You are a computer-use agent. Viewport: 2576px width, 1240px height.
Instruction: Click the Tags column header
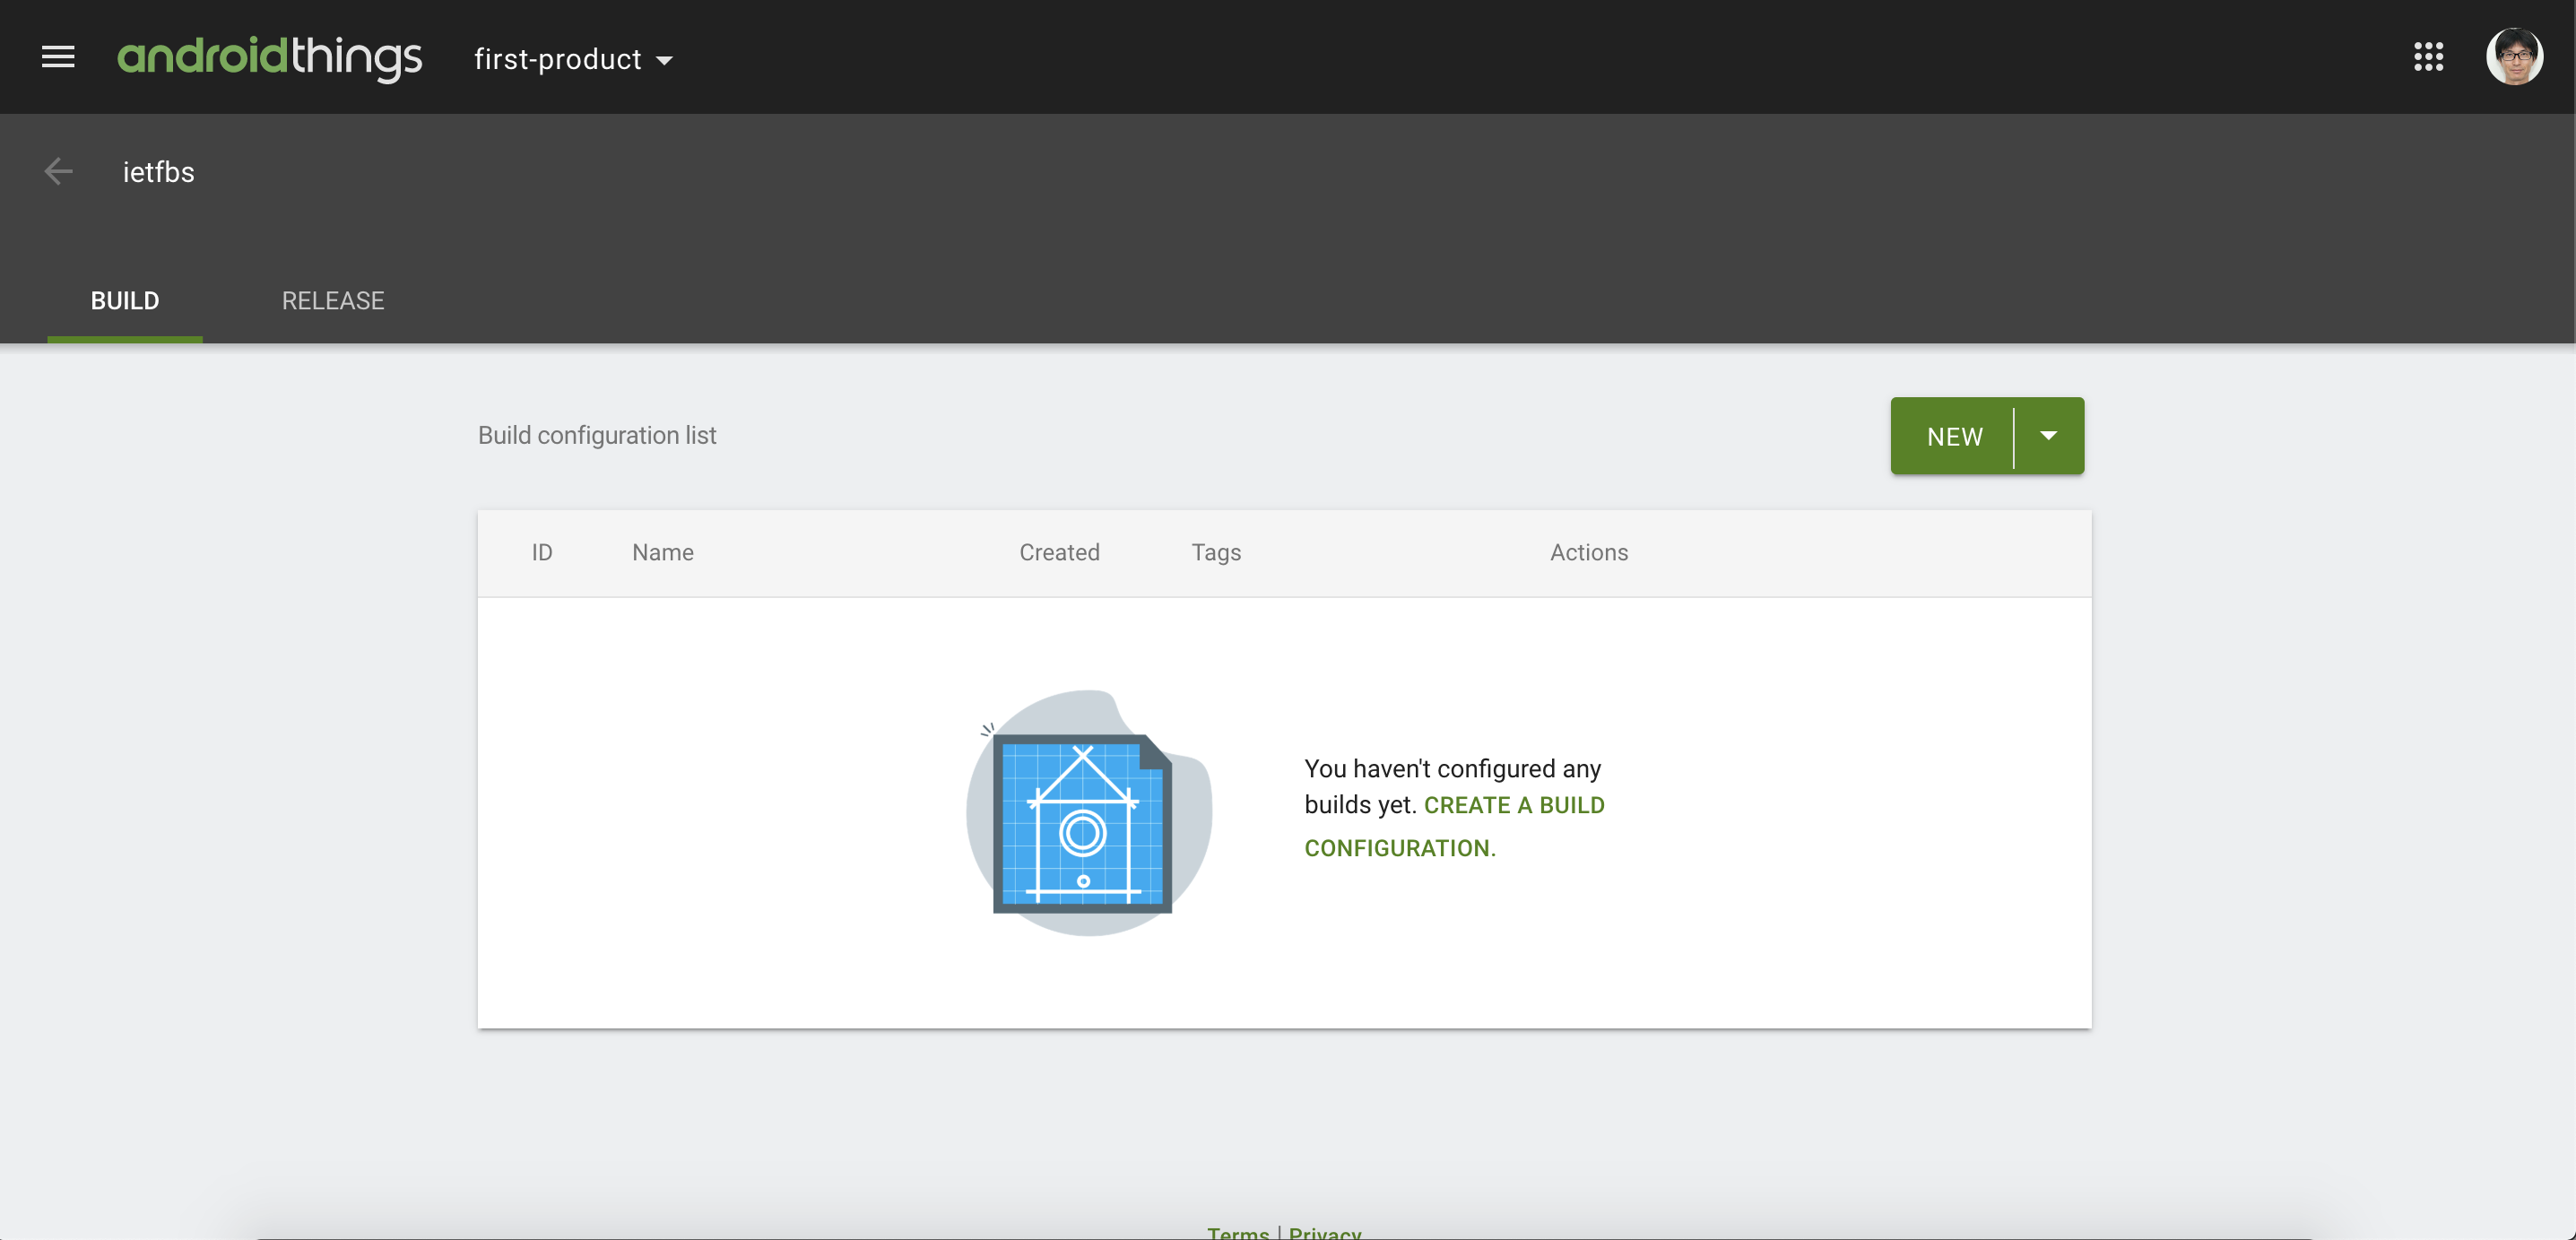[x=1216, y=553]
